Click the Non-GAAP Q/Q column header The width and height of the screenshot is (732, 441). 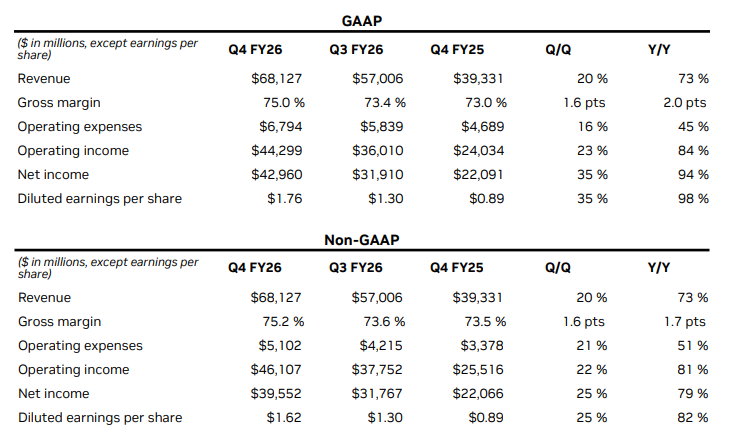[x=558, y=268]
